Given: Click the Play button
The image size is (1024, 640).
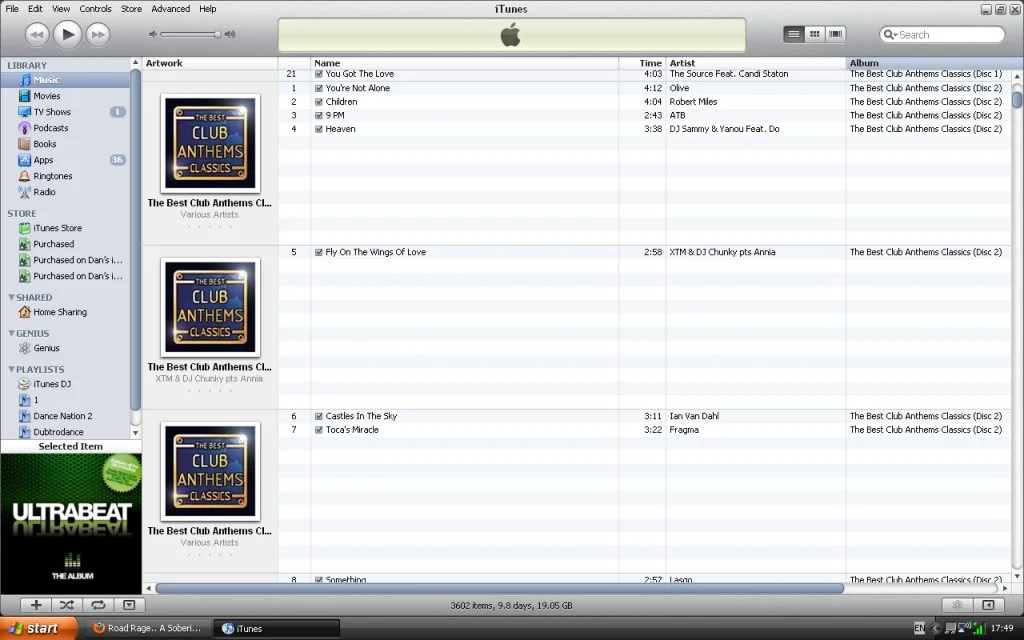Looking at the screenshot, I should pos(67,35).
